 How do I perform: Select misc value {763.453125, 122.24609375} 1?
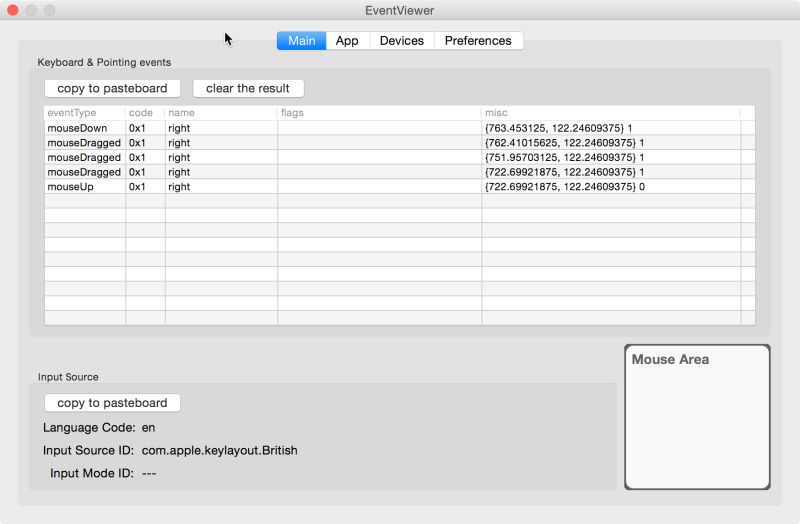tap(559, 128)
